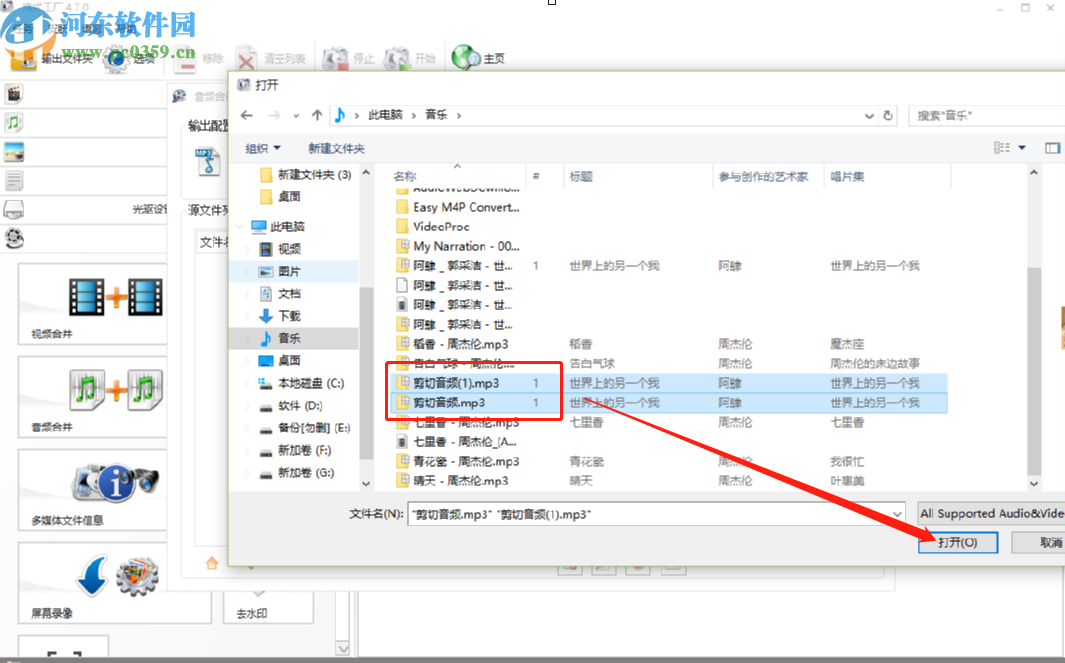
Task: Expand the address bar history dropdown
Action: coord(869,115)
